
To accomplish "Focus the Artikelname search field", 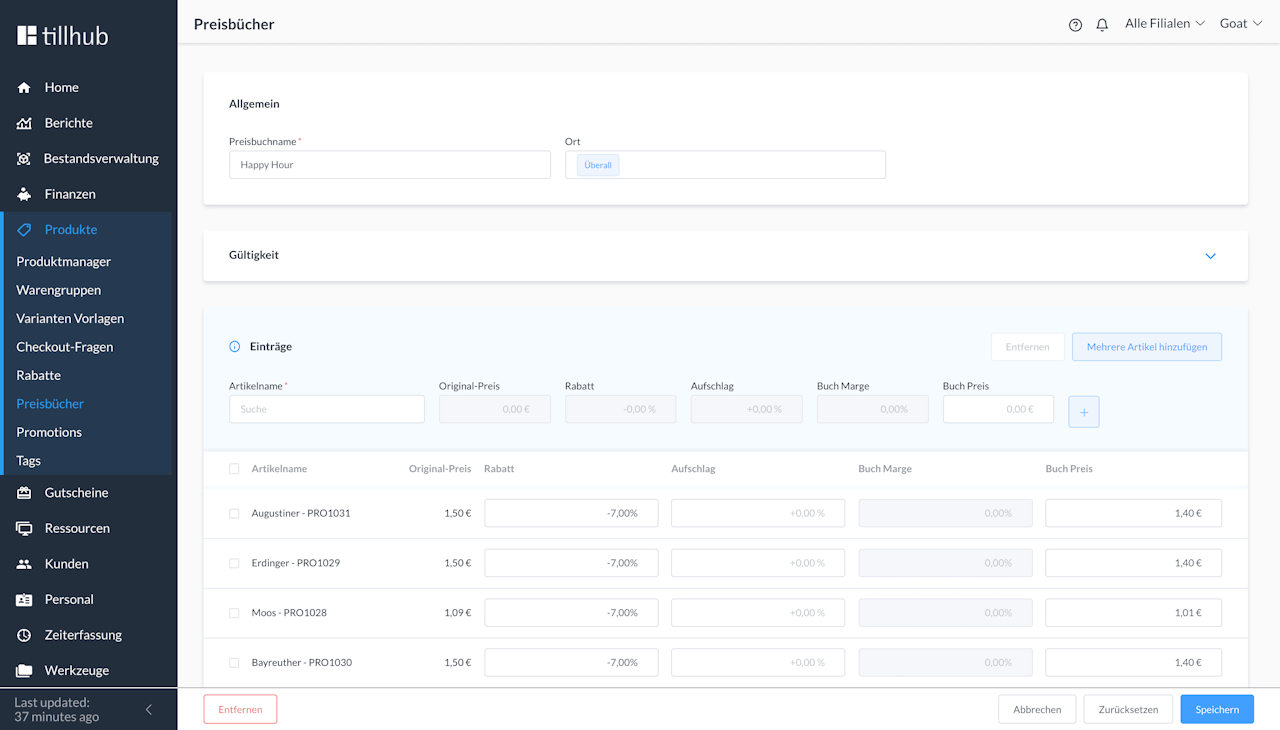I will click(326, 409).
